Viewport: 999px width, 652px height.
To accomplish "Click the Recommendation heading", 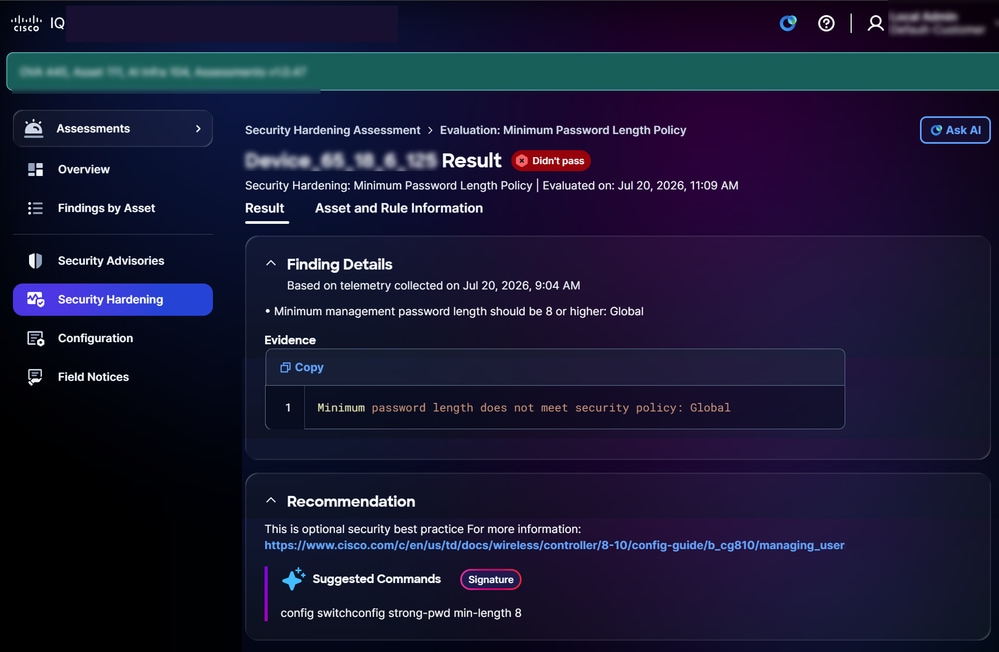I will pyautogui.click(x=351, y=502).
